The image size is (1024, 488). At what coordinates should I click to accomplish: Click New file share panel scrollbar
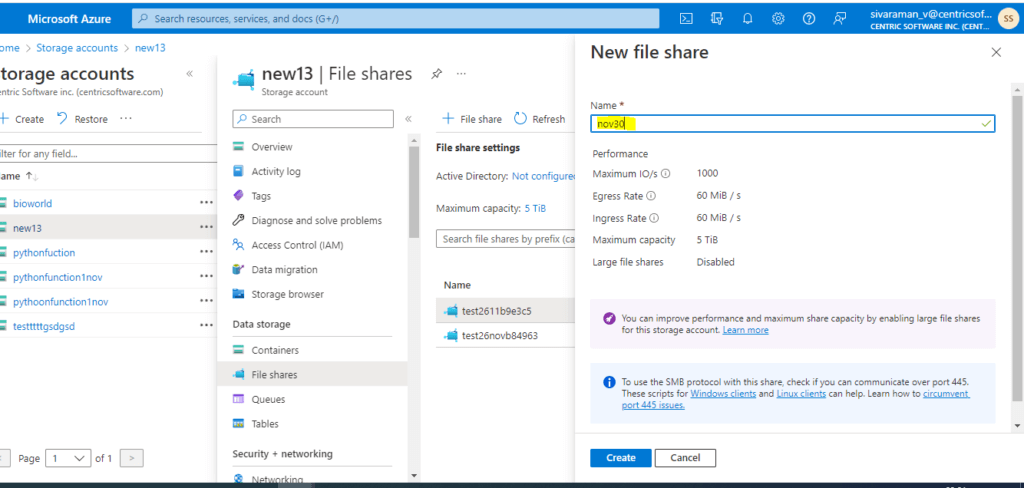point(1017,248)
